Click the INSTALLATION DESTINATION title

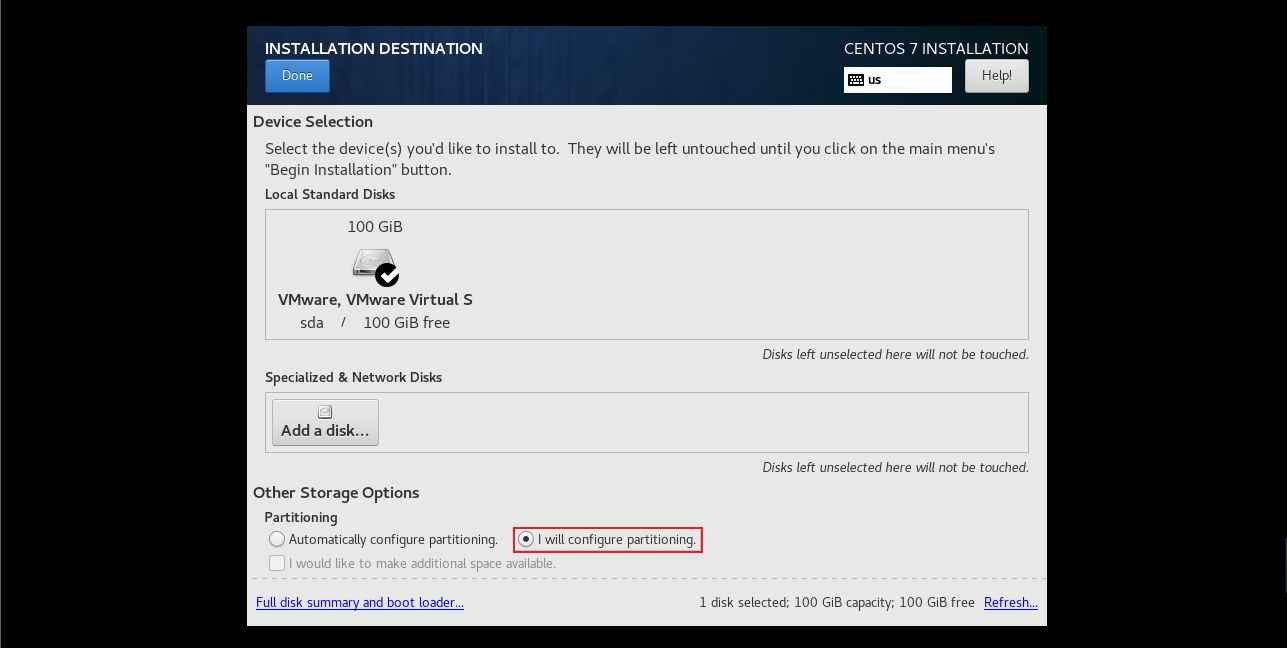coord(374,48)
